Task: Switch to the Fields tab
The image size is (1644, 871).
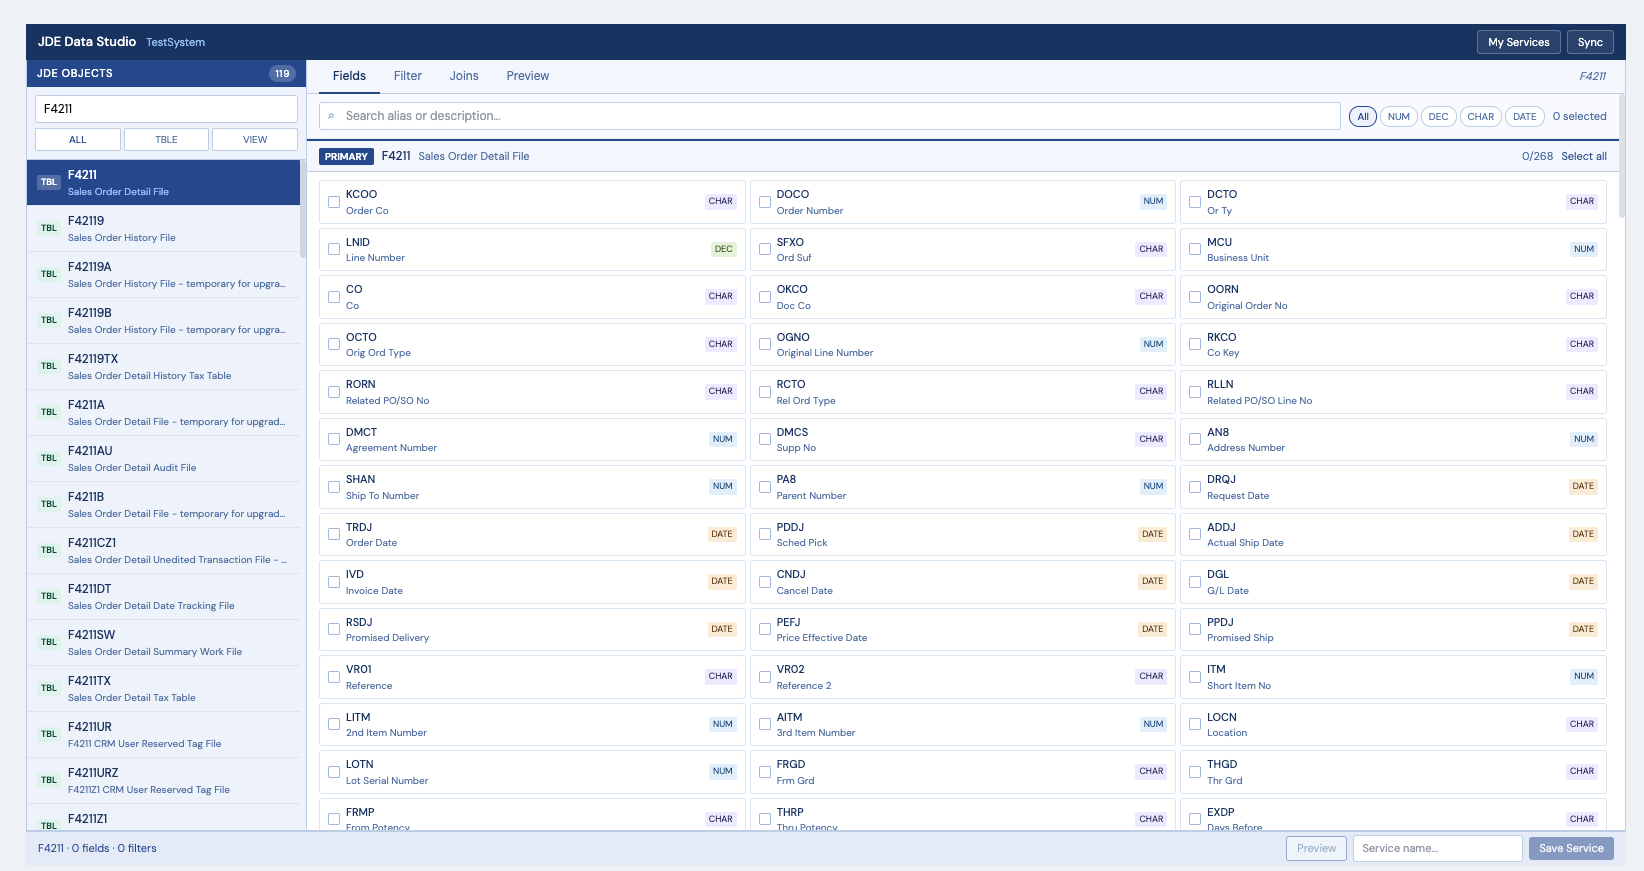Action: point(349,76)
